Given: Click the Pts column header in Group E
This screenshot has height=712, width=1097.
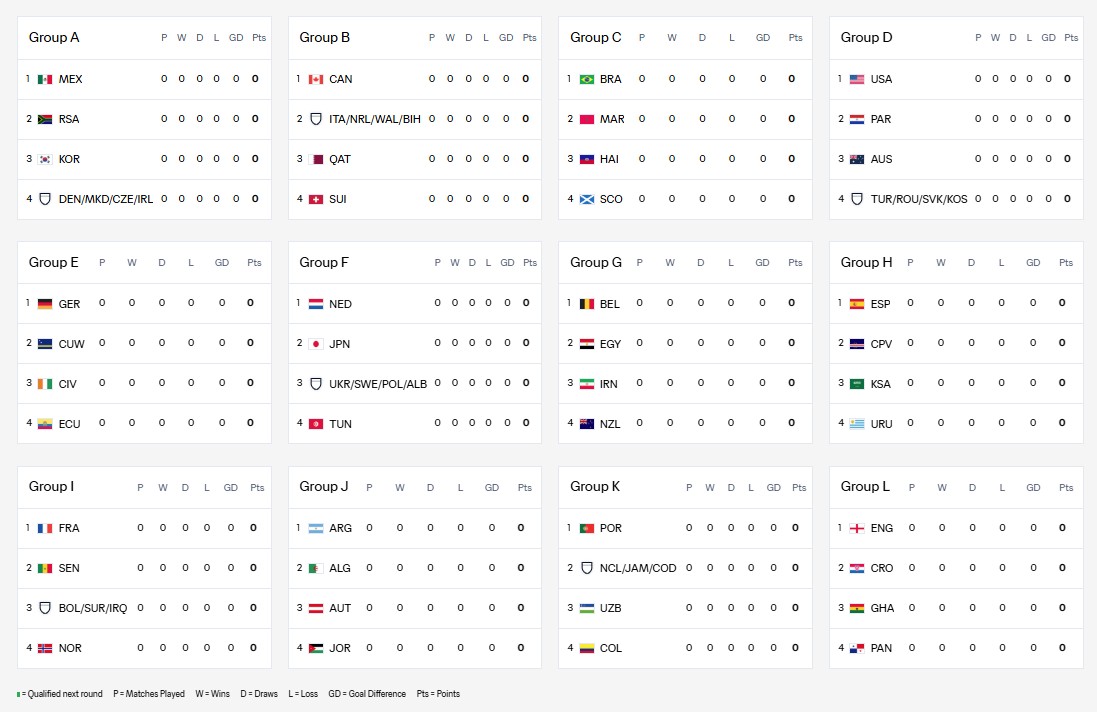Looking at the screenshot, I should (x=254, y=263).
